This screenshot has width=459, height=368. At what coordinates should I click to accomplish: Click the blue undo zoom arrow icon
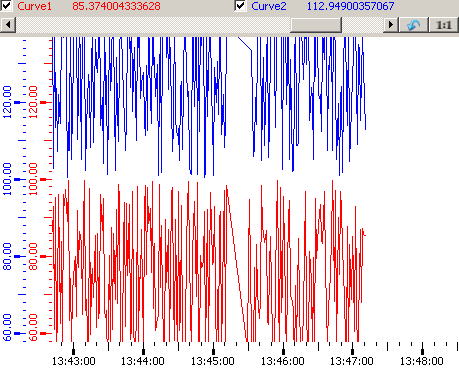[413, 25]
